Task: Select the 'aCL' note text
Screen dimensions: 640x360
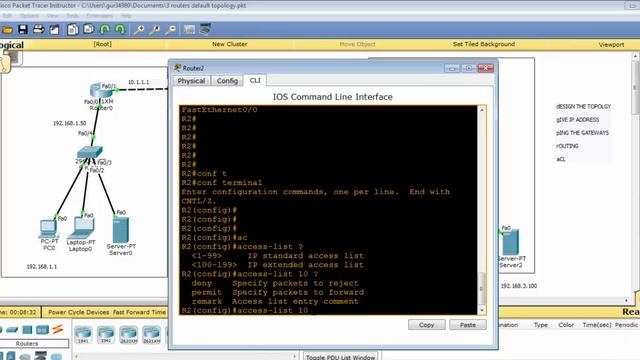Action: (x=561, y=159)
